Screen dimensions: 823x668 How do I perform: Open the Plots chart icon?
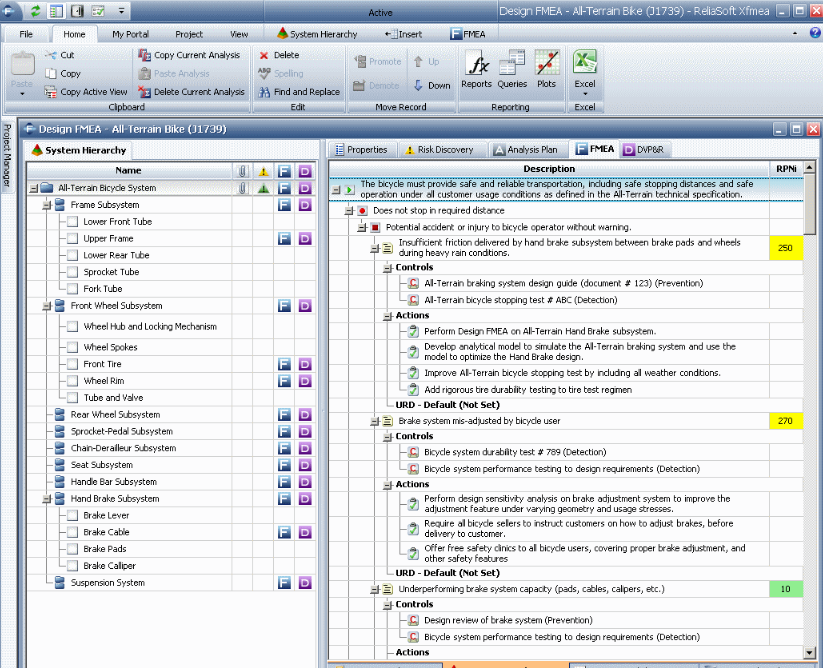[546, 66]
